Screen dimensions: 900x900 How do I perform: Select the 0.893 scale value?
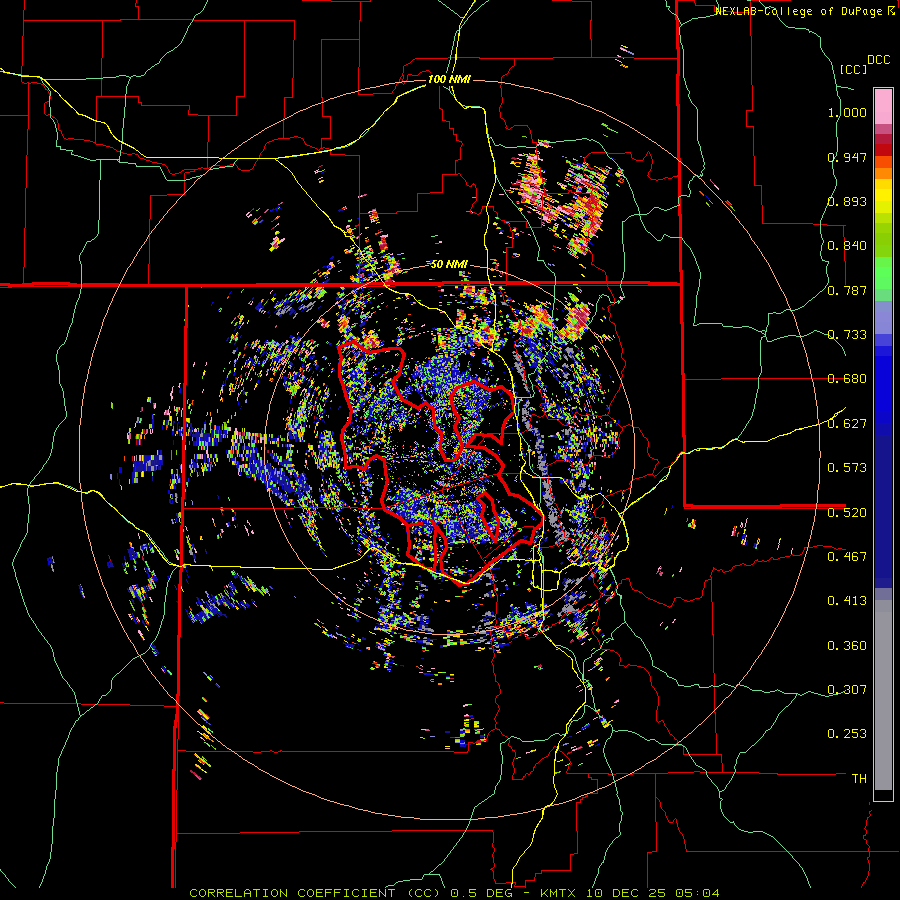[x=847, y=201]
